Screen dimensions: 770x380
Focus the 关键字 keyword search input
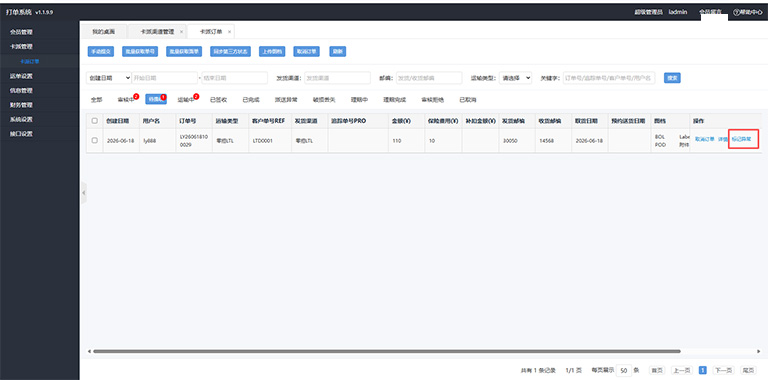click(x=609, y=78)
